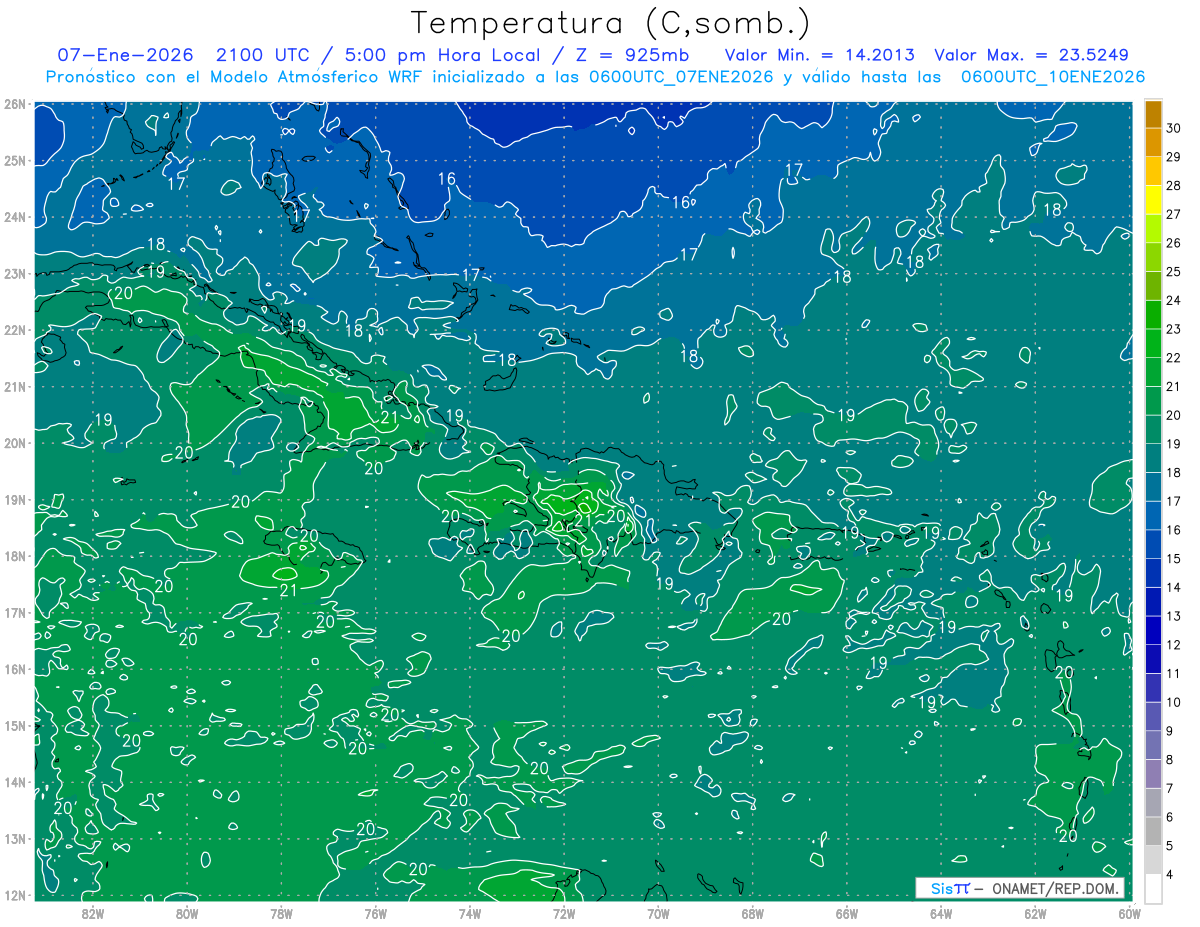Click the longitude axis label 64W
The height and width of the screenshot is (927, 1200).
tap(941, 914)
